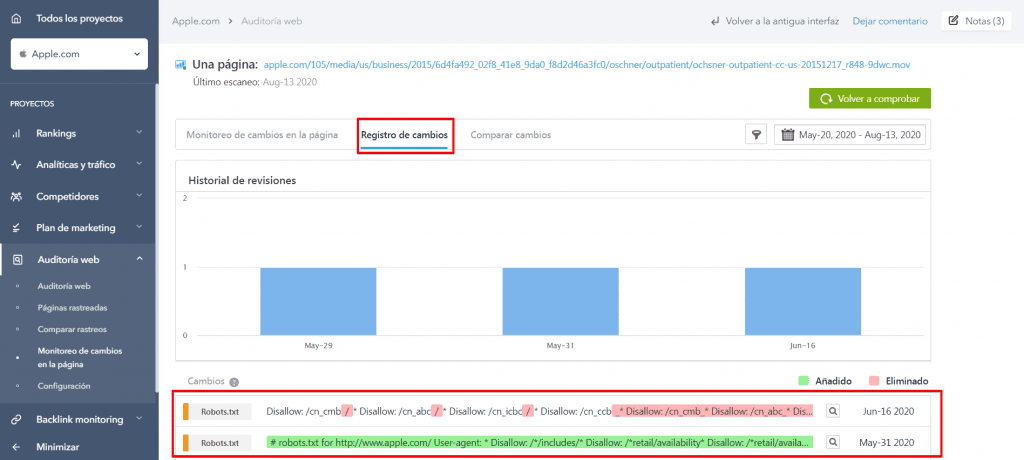Open Auditoría web submenu item
Image resolution: width=1024 pixels, height=460 pixels.
click(x=64, y=286)
